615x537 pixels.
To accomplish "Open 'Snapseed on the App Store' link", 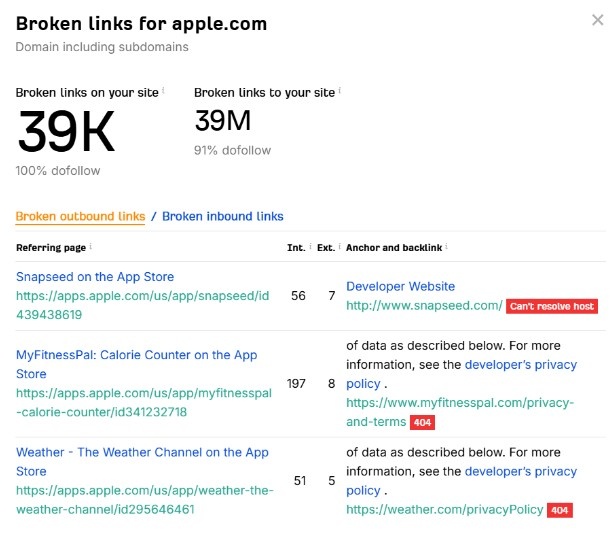I will tap(95, 277).
